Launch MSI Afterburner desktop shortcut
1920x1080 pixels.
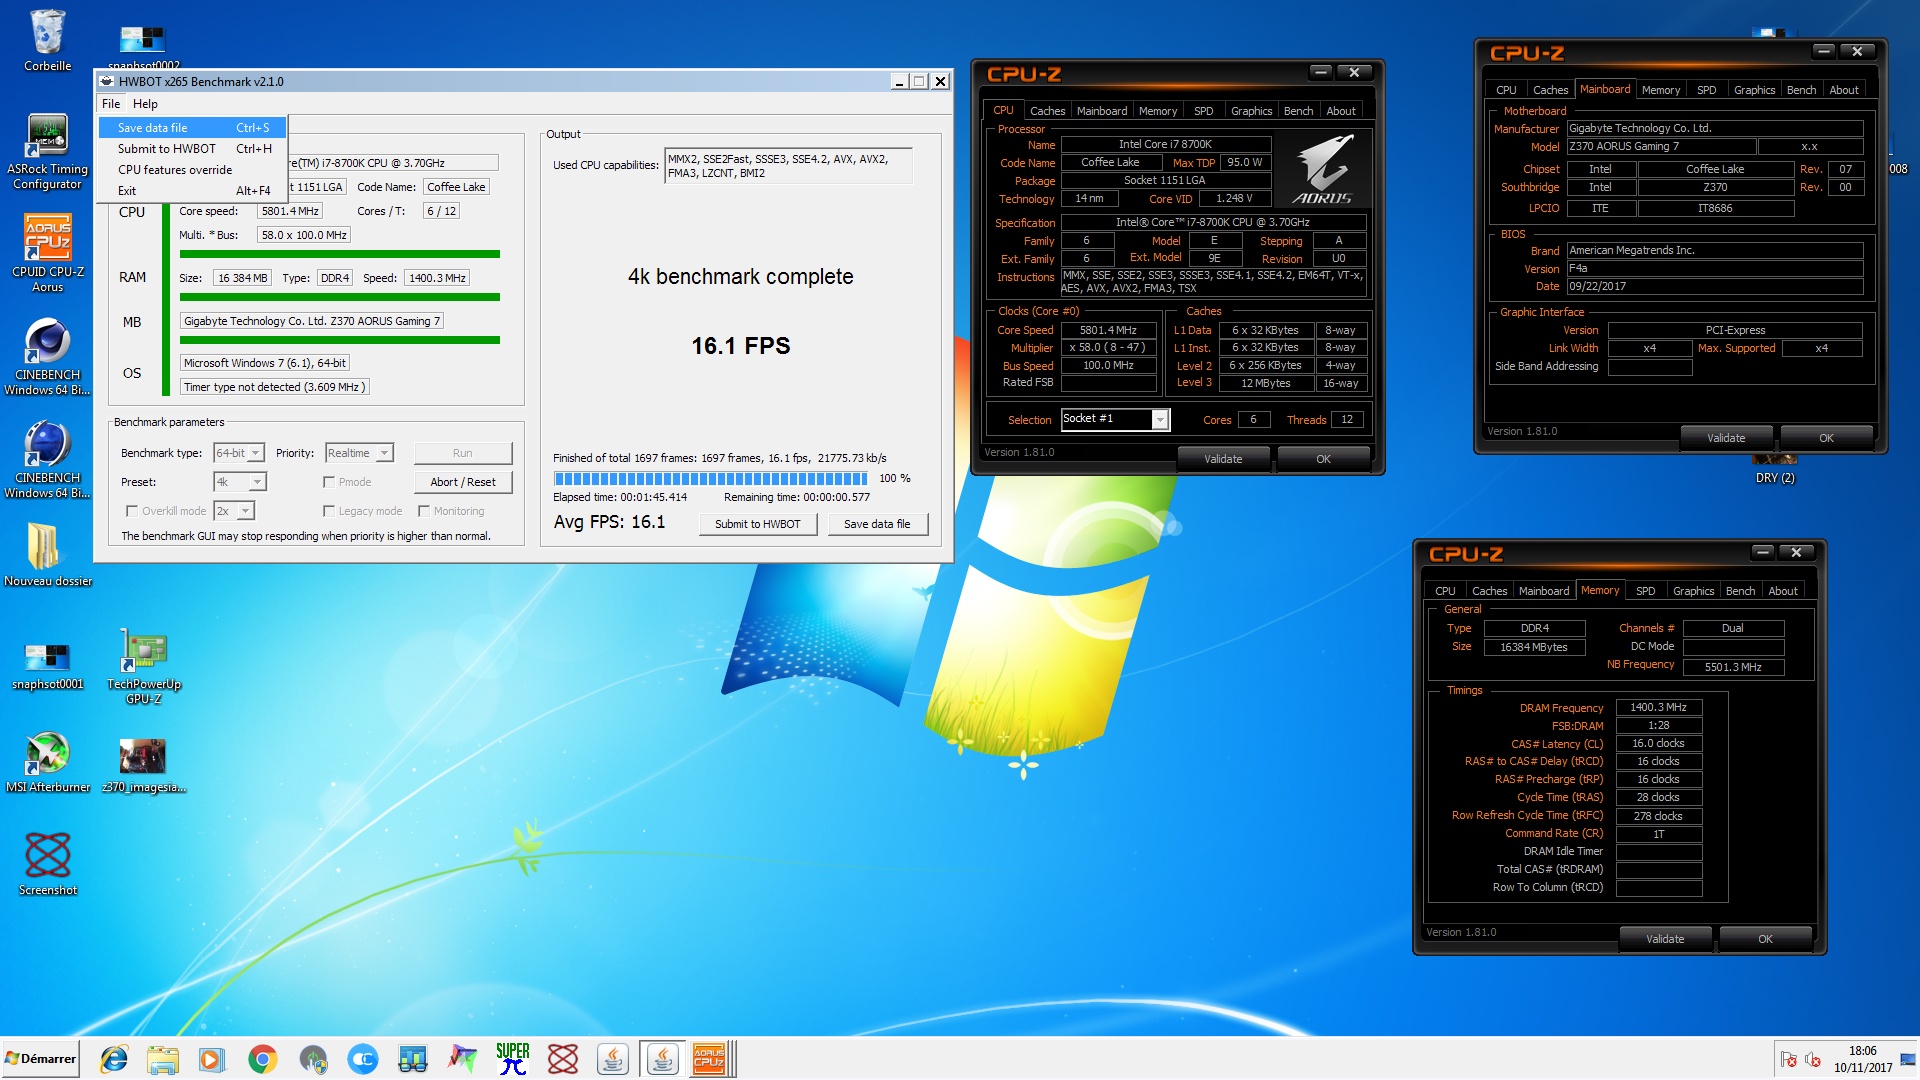point(47,762)
